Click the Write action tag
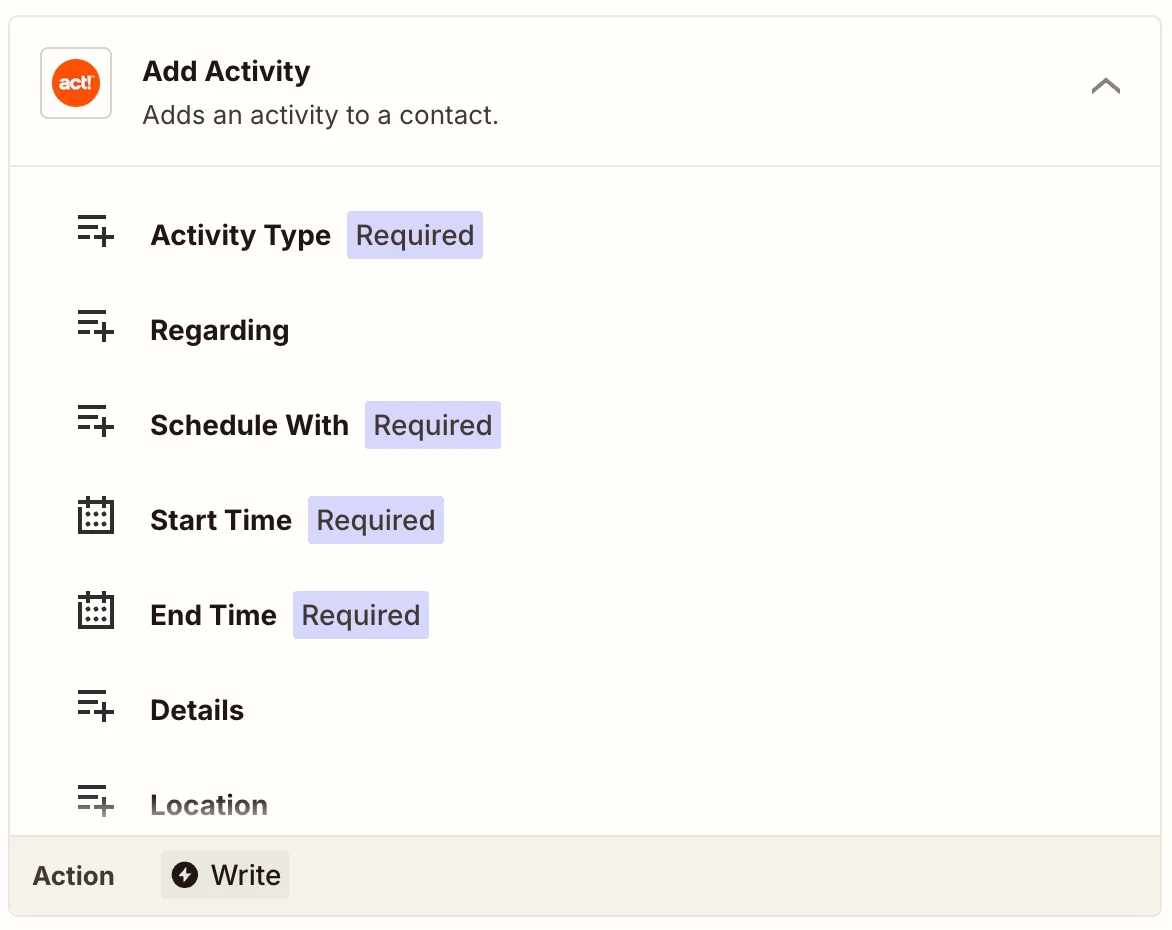Screen dimensions: 1172x930 pos(226,876)
